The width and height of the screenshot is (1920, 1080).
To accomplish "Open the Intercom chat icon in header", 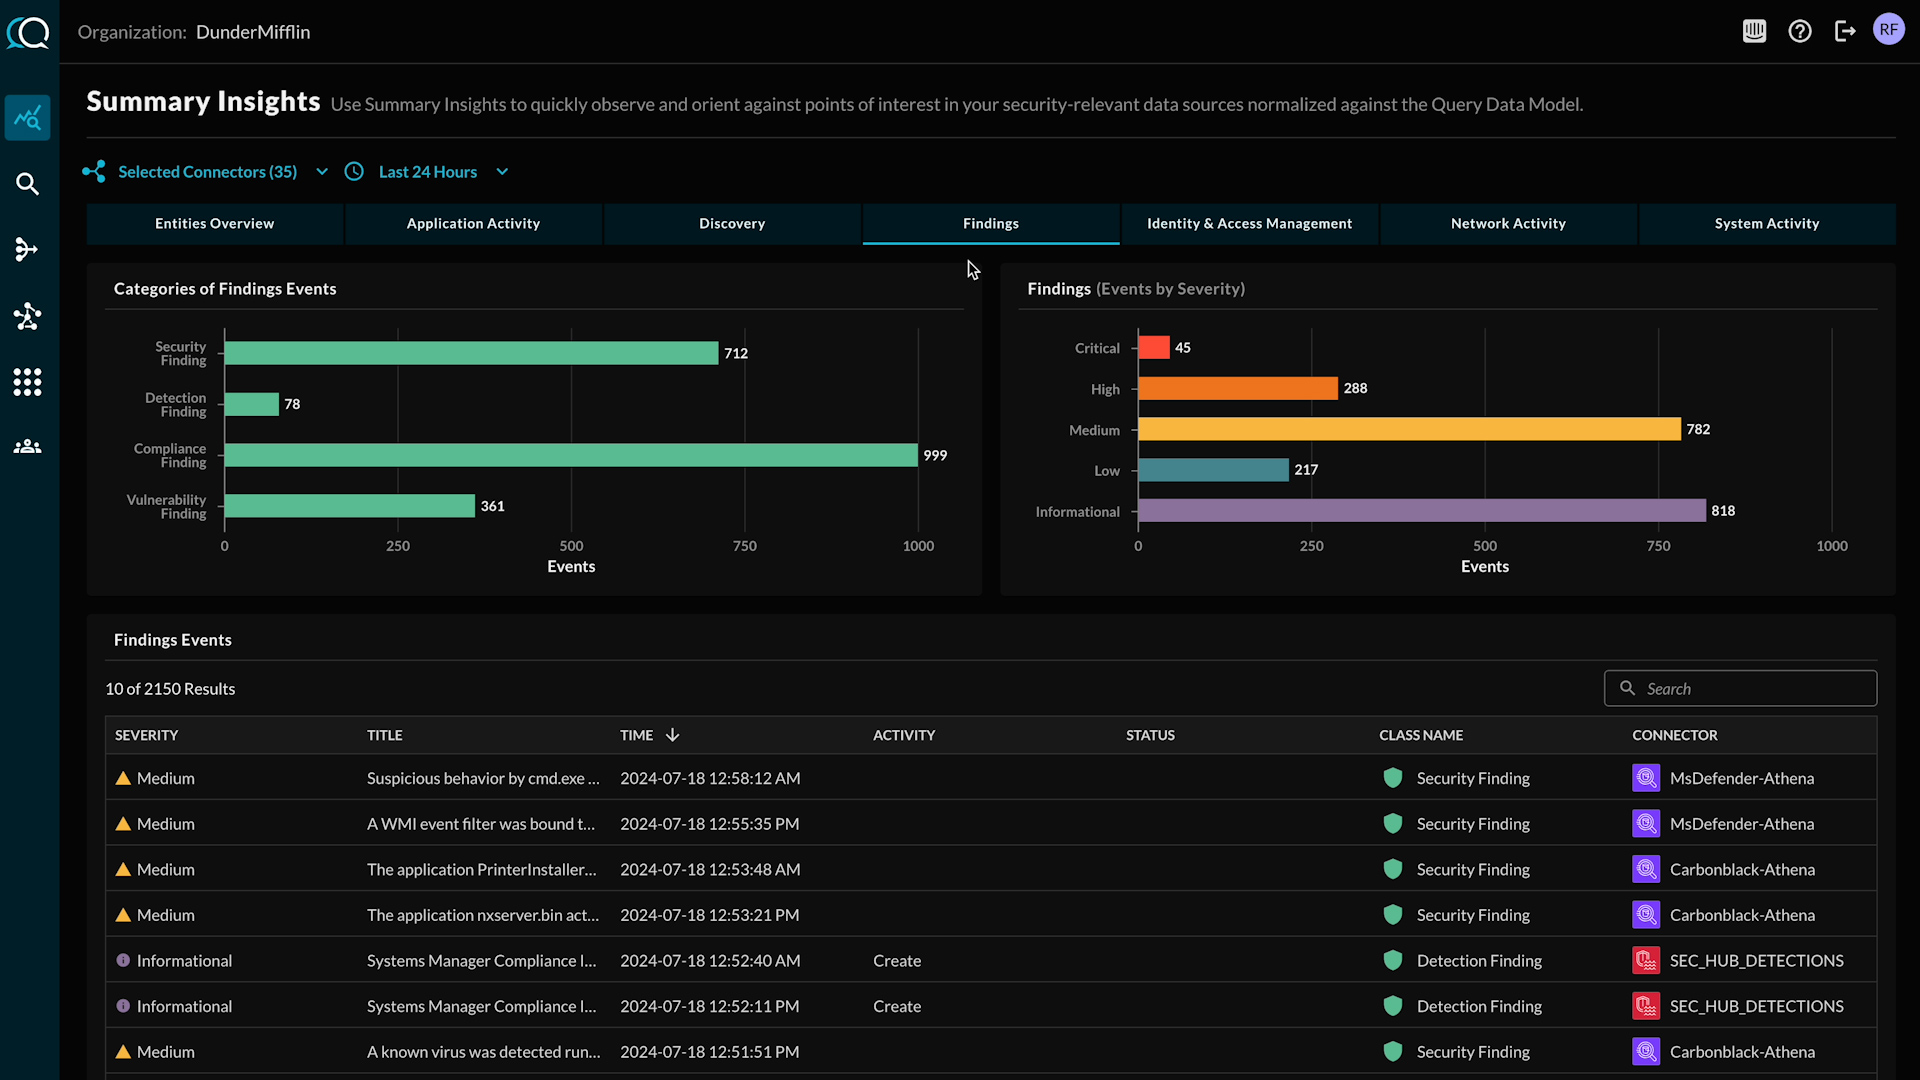I will (x=1754, y=31).
